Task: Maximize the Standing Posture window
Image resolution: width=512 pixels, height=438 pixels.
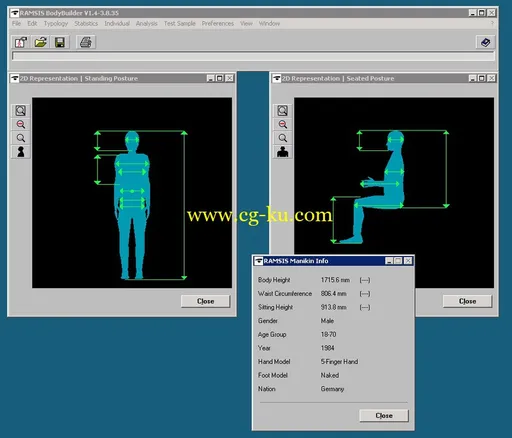Action: 220,78
